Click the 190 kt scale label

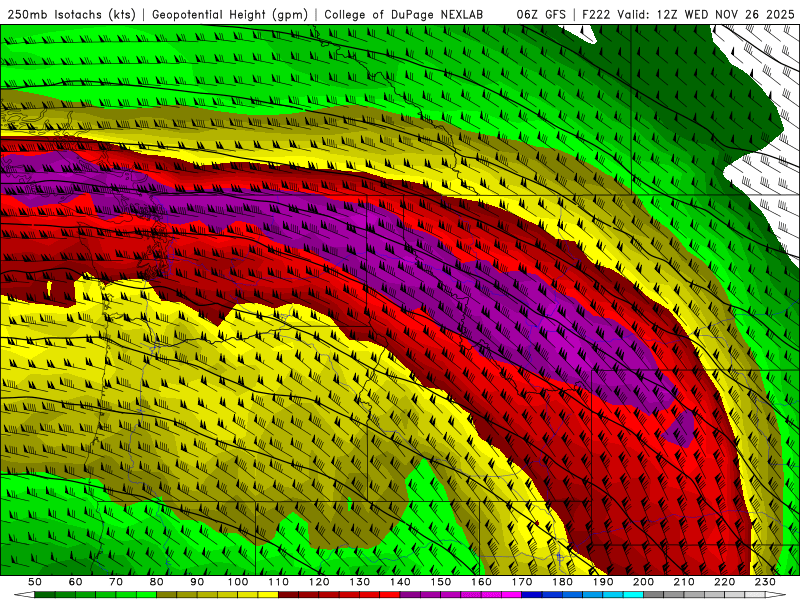(603, 582)
